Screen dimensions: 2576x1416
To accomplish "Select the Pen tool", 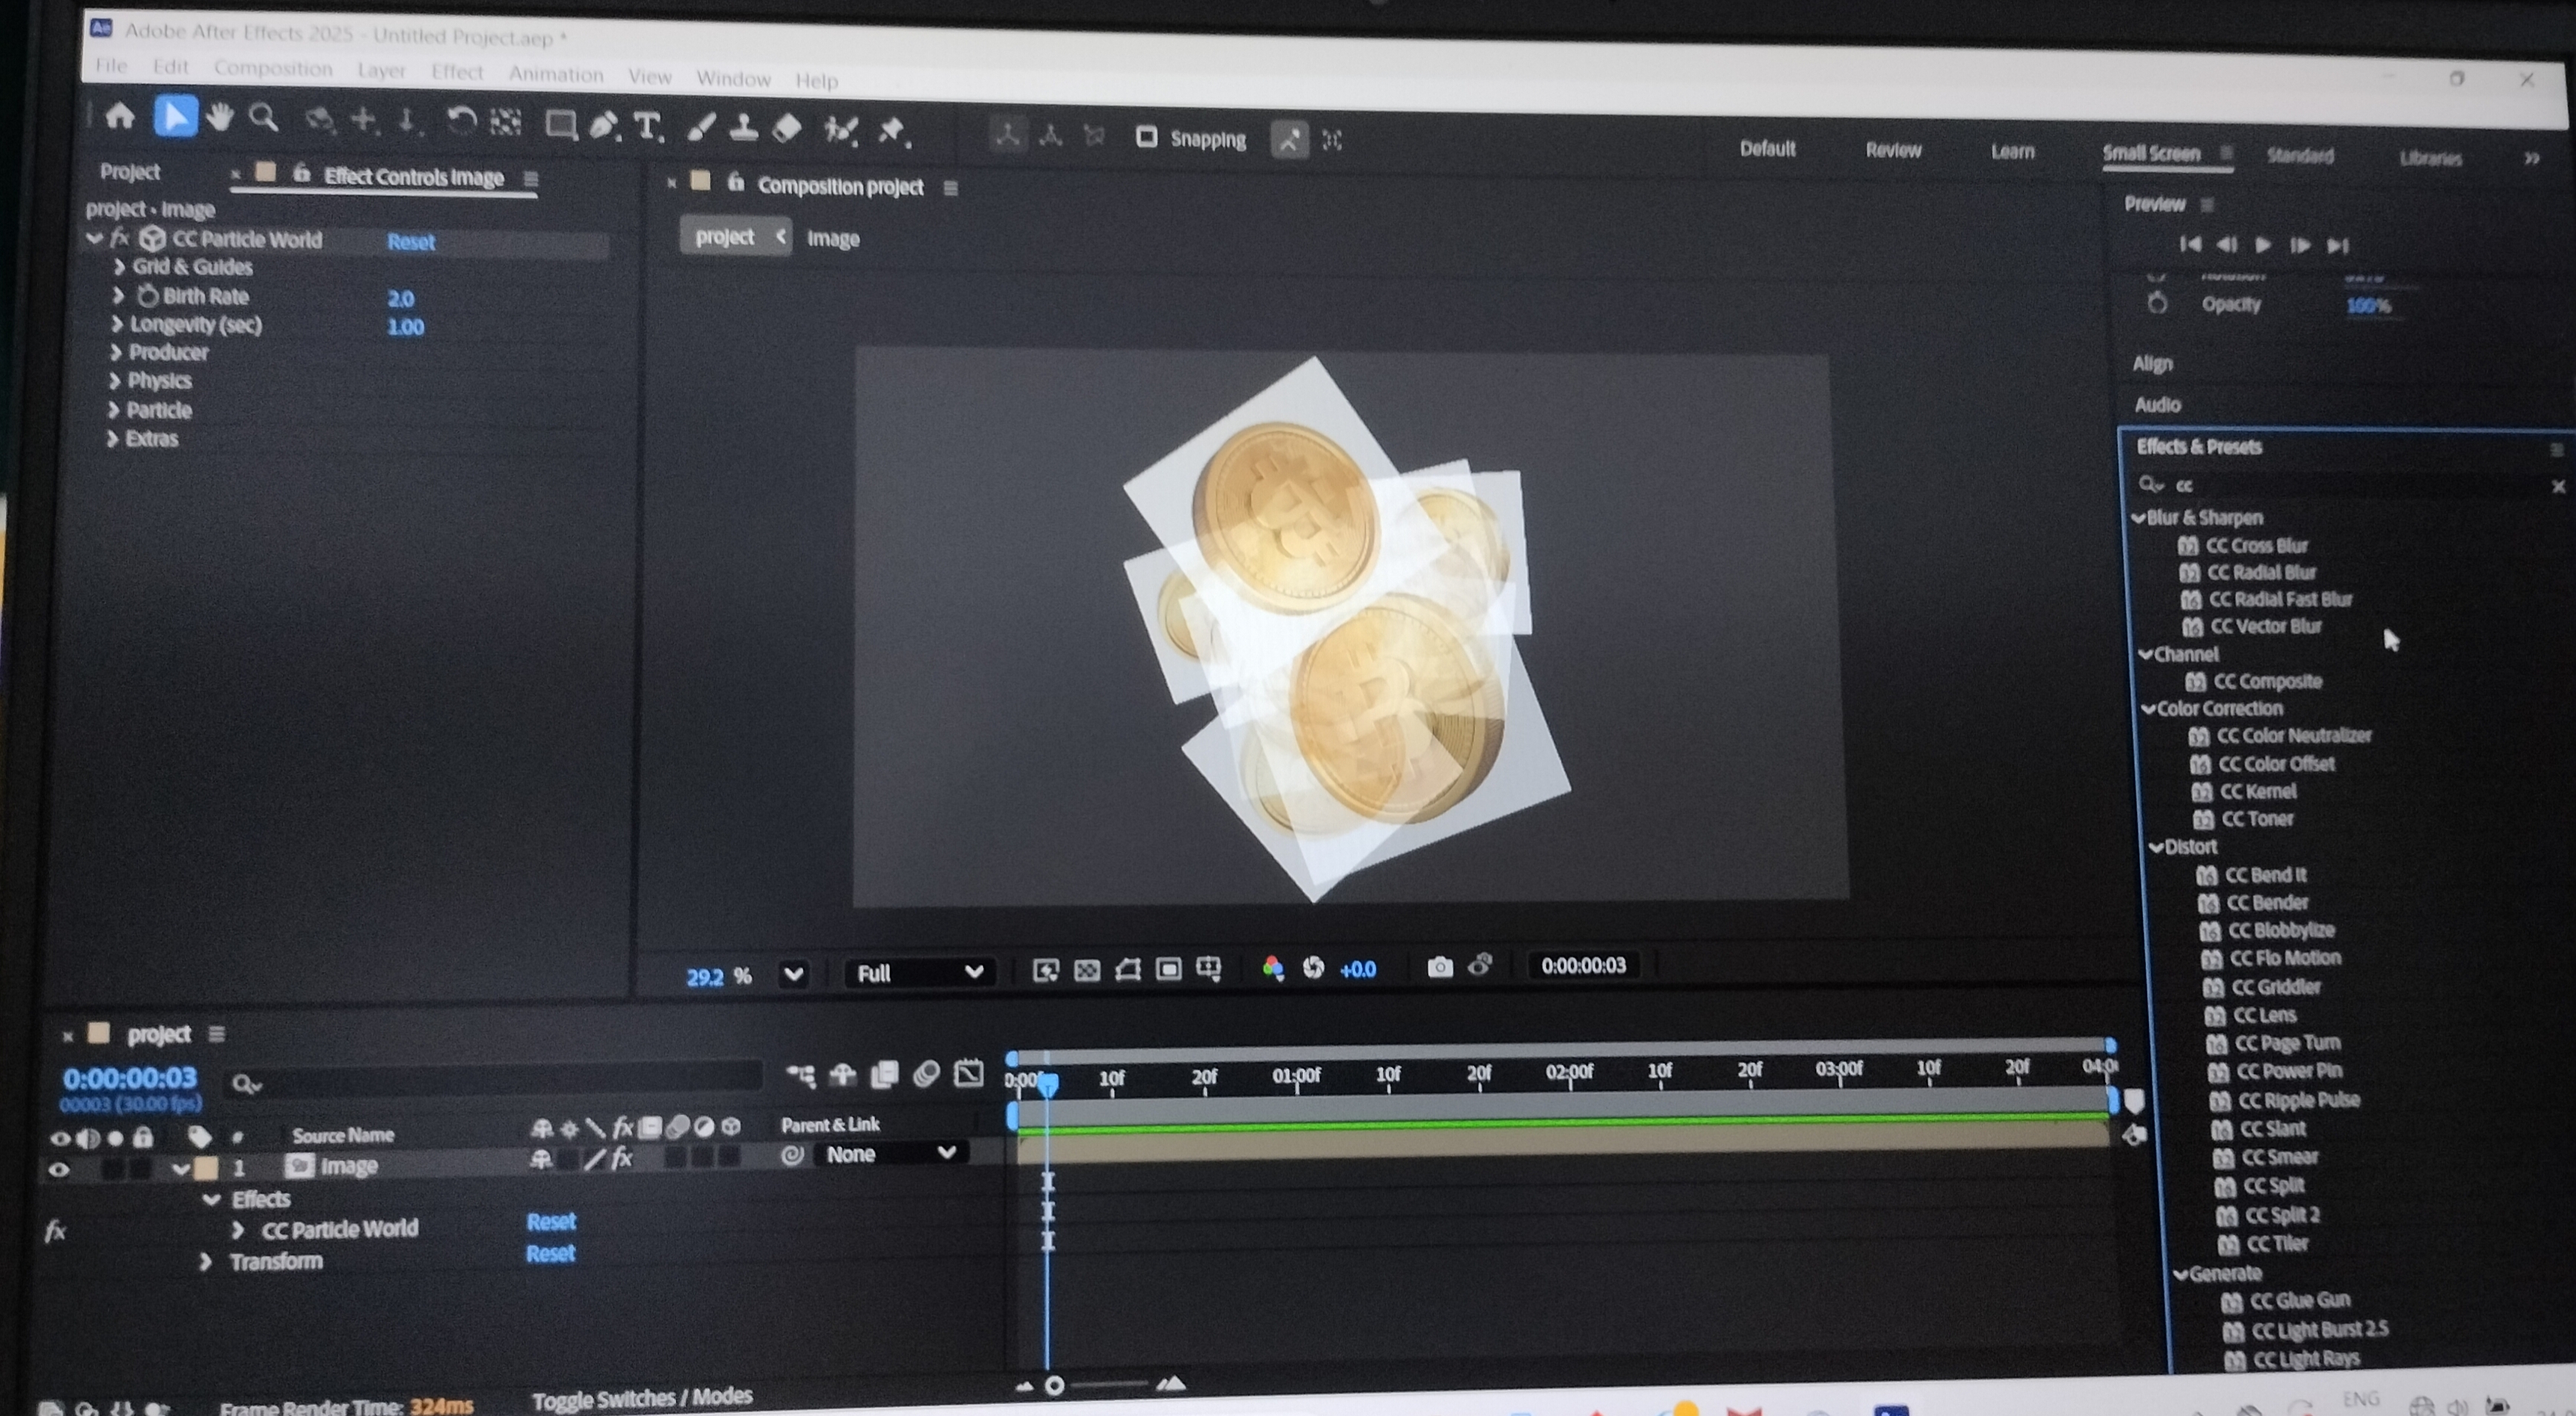I will (603, 126).
